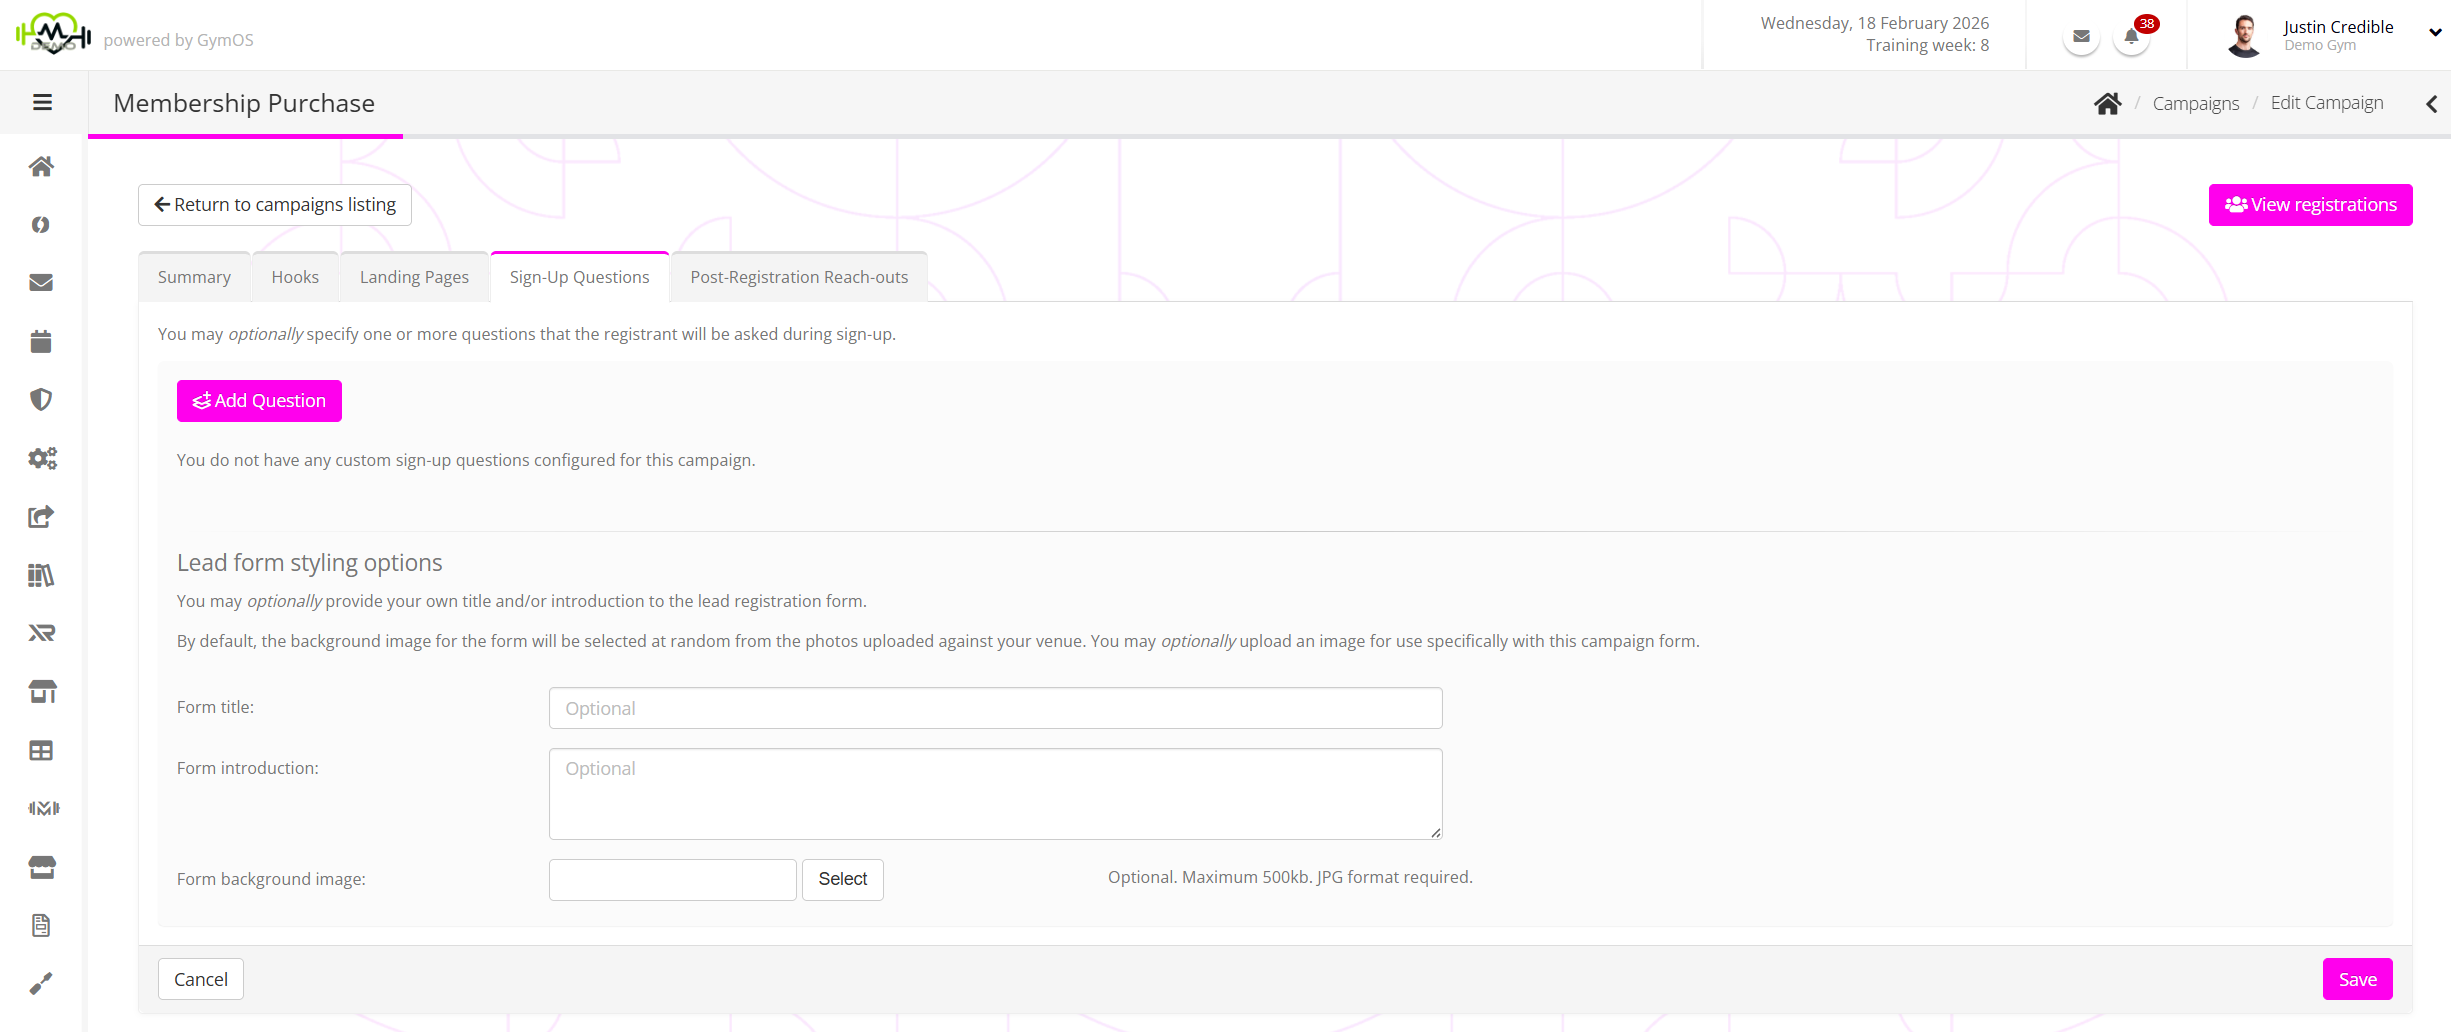2451x1032 pixels.
Task: Click into the Form title field
Action: tap(995, 708)
